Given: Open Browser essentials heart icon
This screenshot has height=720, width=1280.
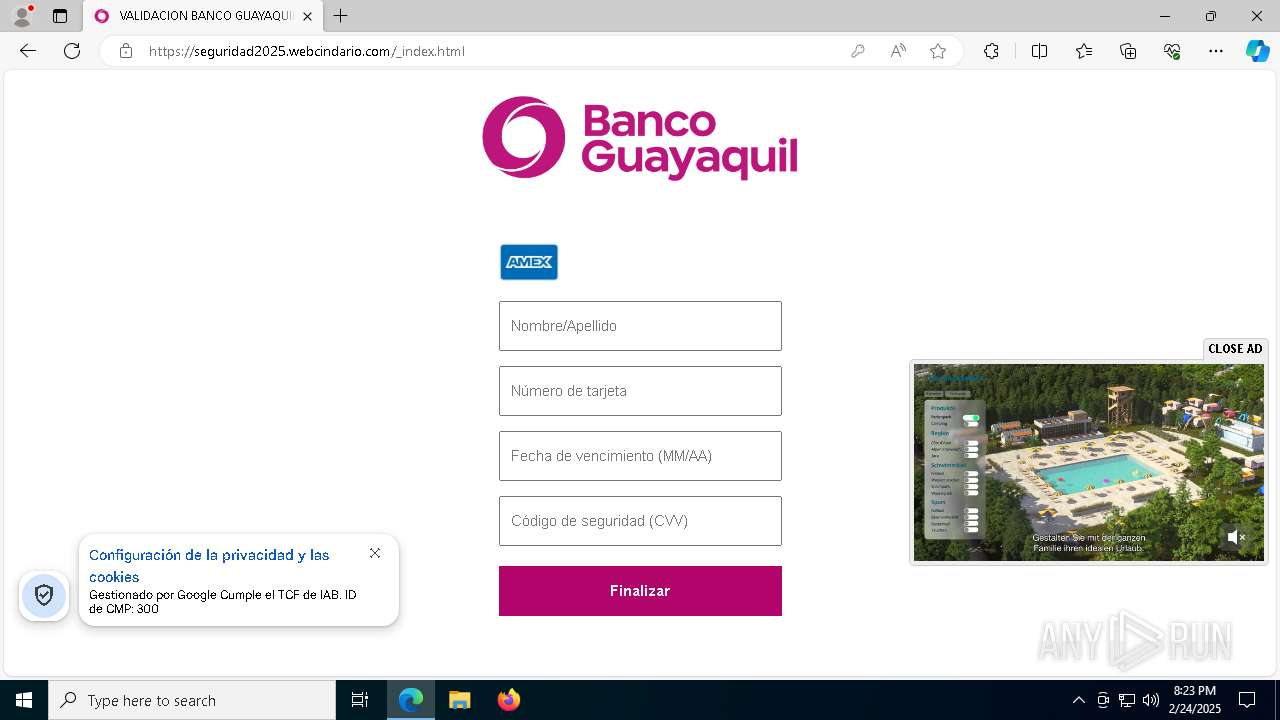Looking at the screenshot, I should pyautogui.click(x=1172, y=51).
